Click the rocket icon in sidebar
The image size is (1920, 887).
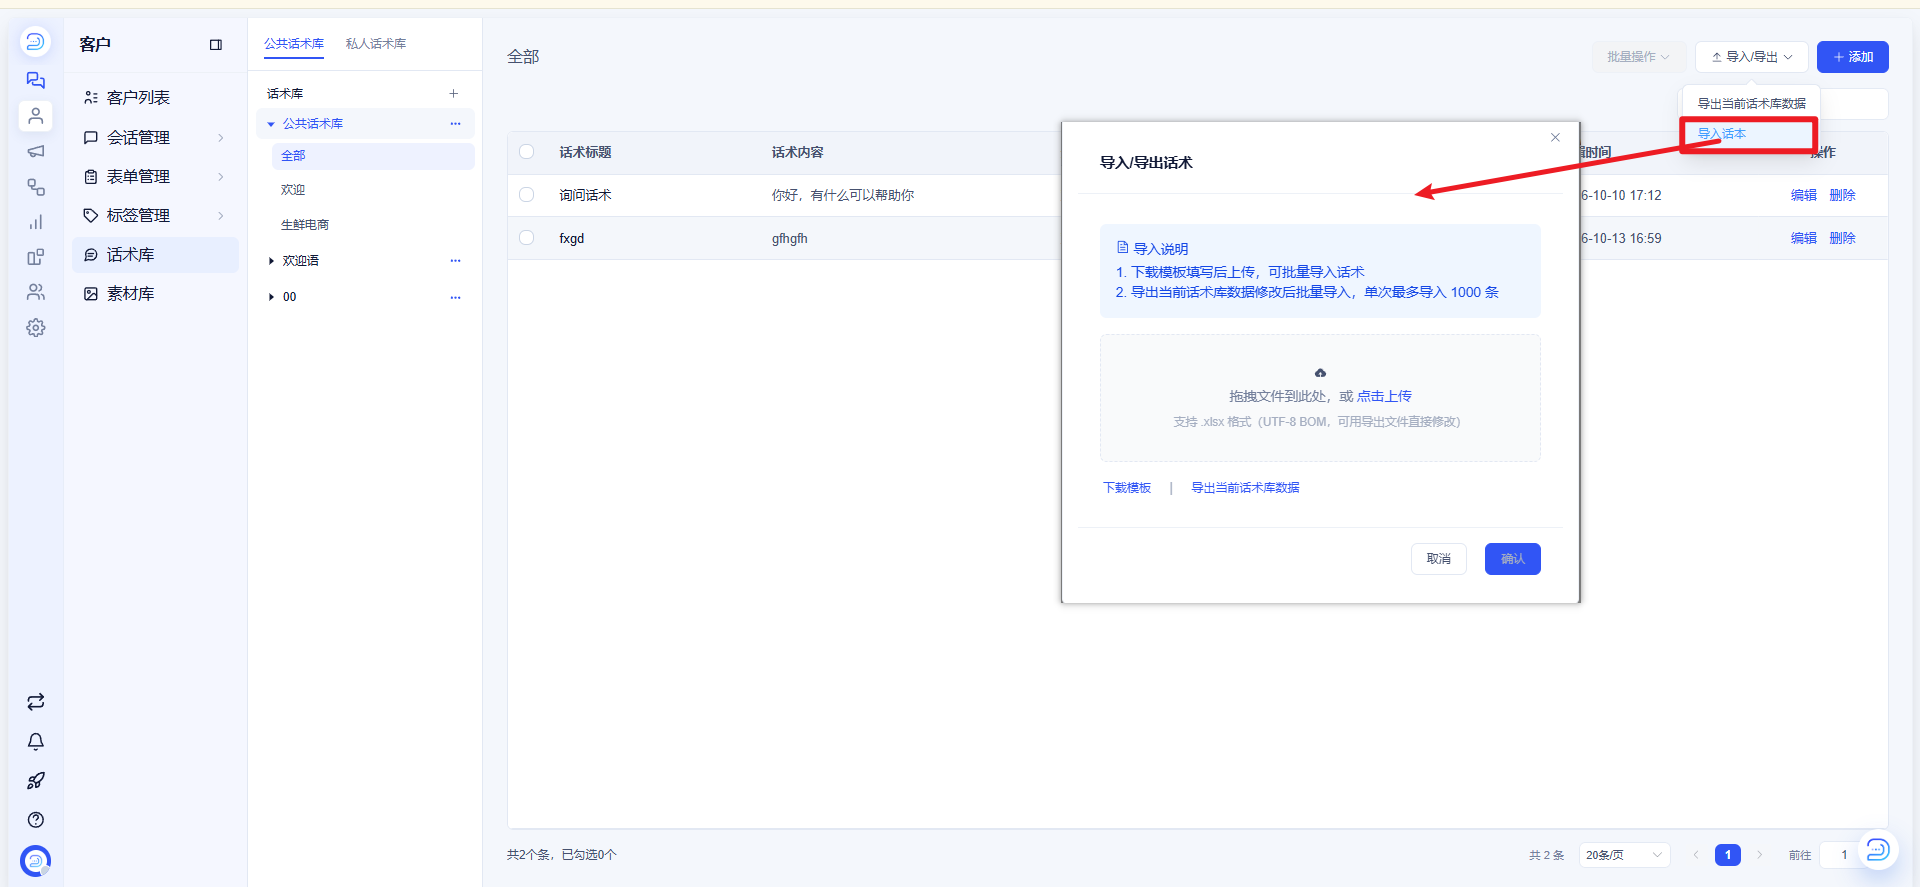point(36,780)
